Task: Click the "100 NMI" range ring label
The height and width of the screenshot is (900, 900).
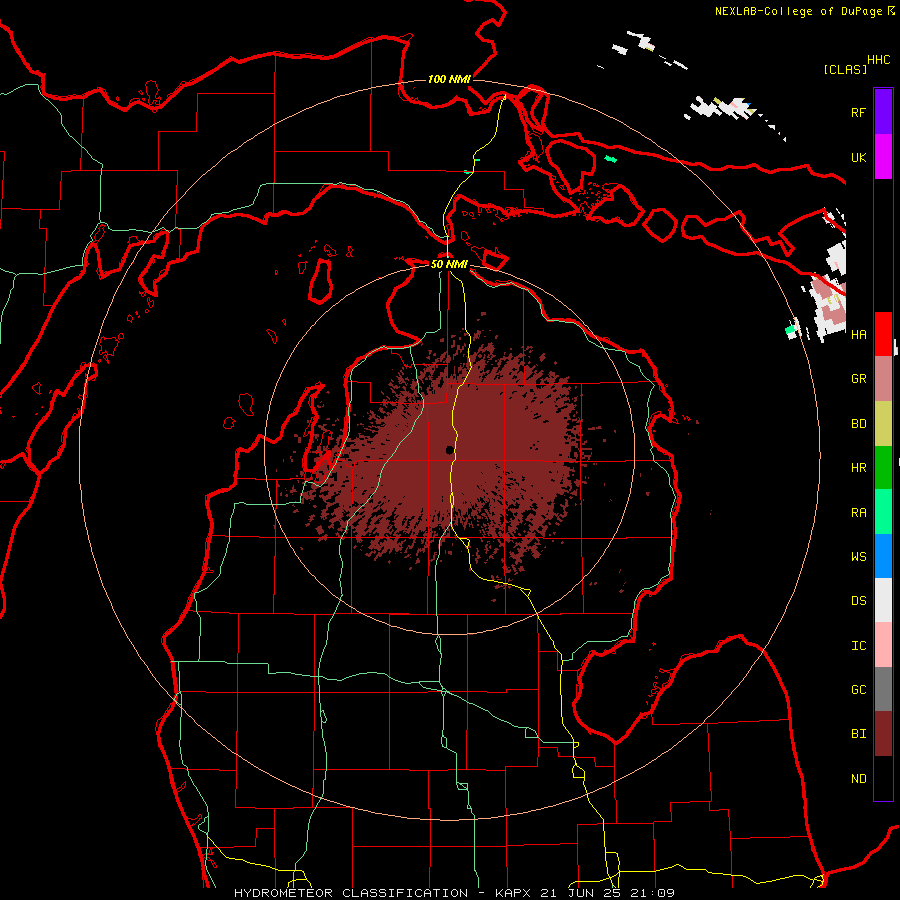Action: [449, 79]
